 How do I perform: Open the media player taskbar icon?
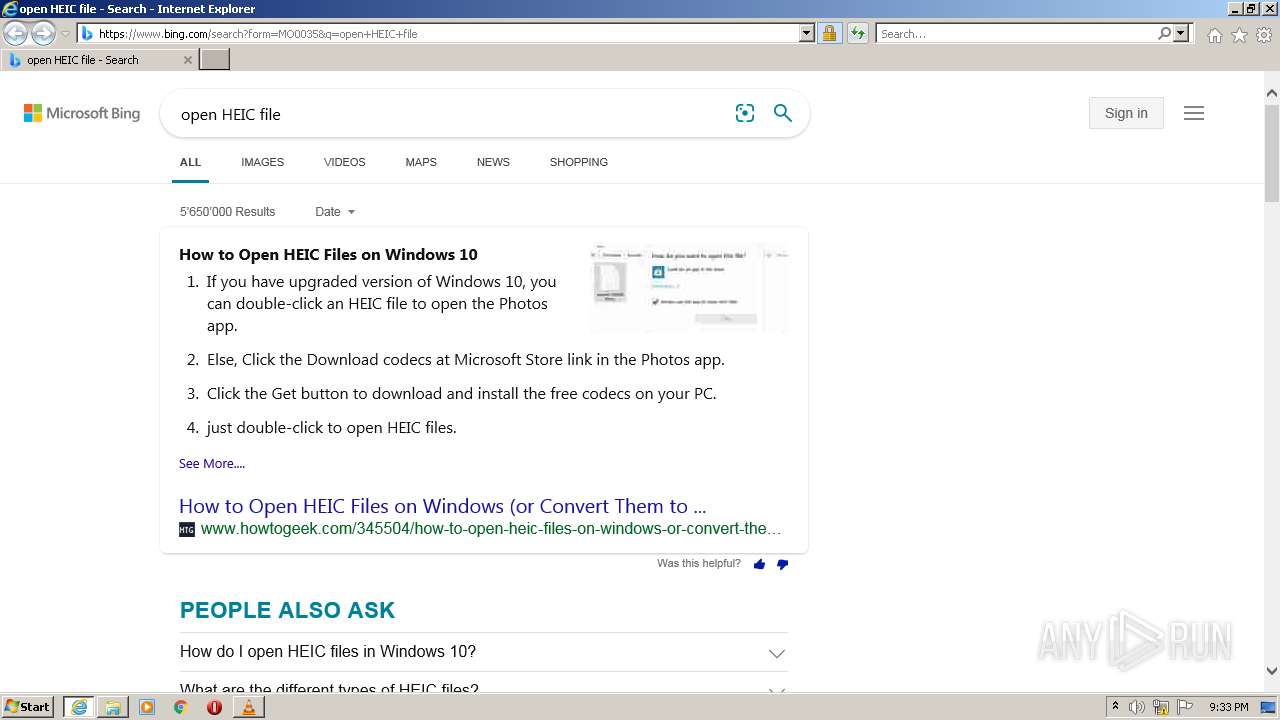147,707
